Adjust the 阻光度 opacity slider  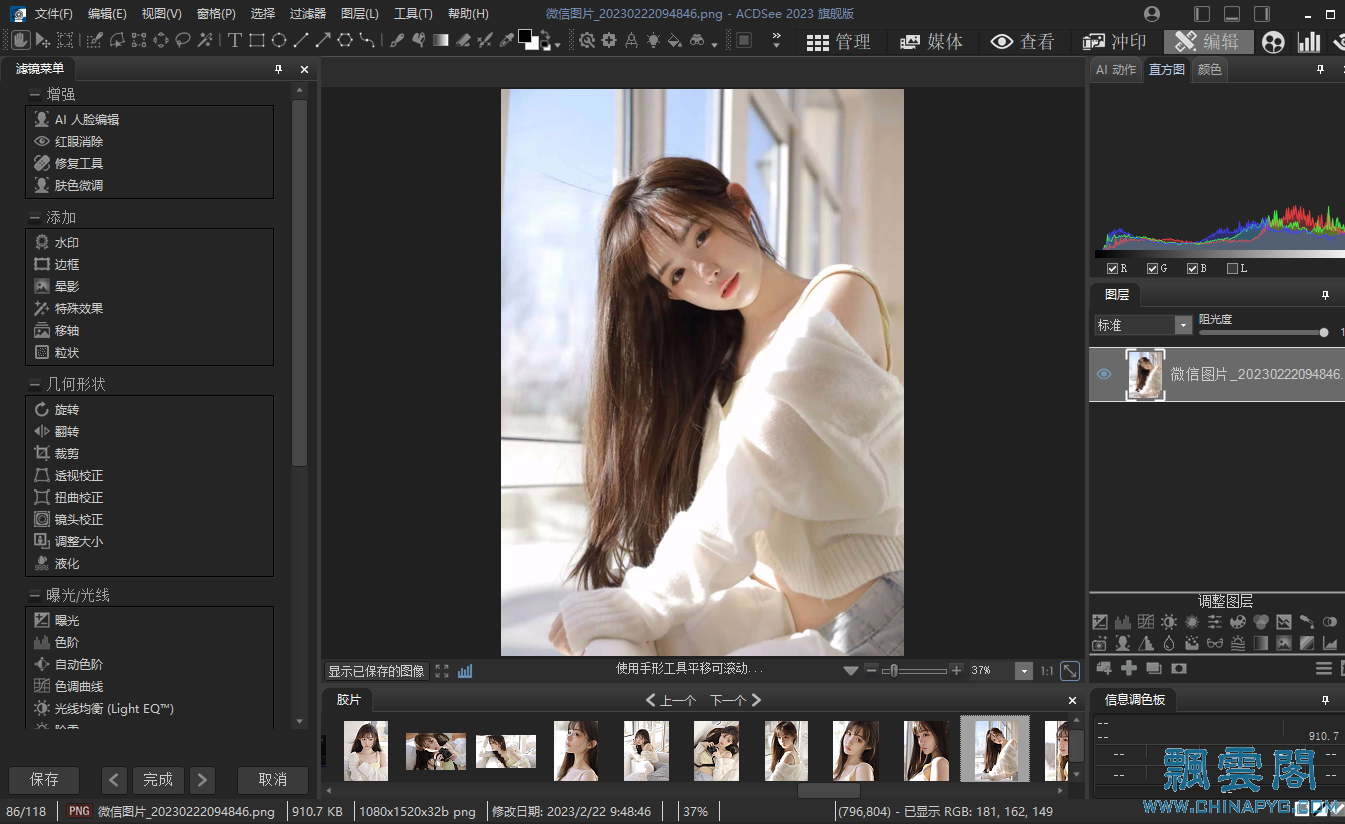[1264, 332]
